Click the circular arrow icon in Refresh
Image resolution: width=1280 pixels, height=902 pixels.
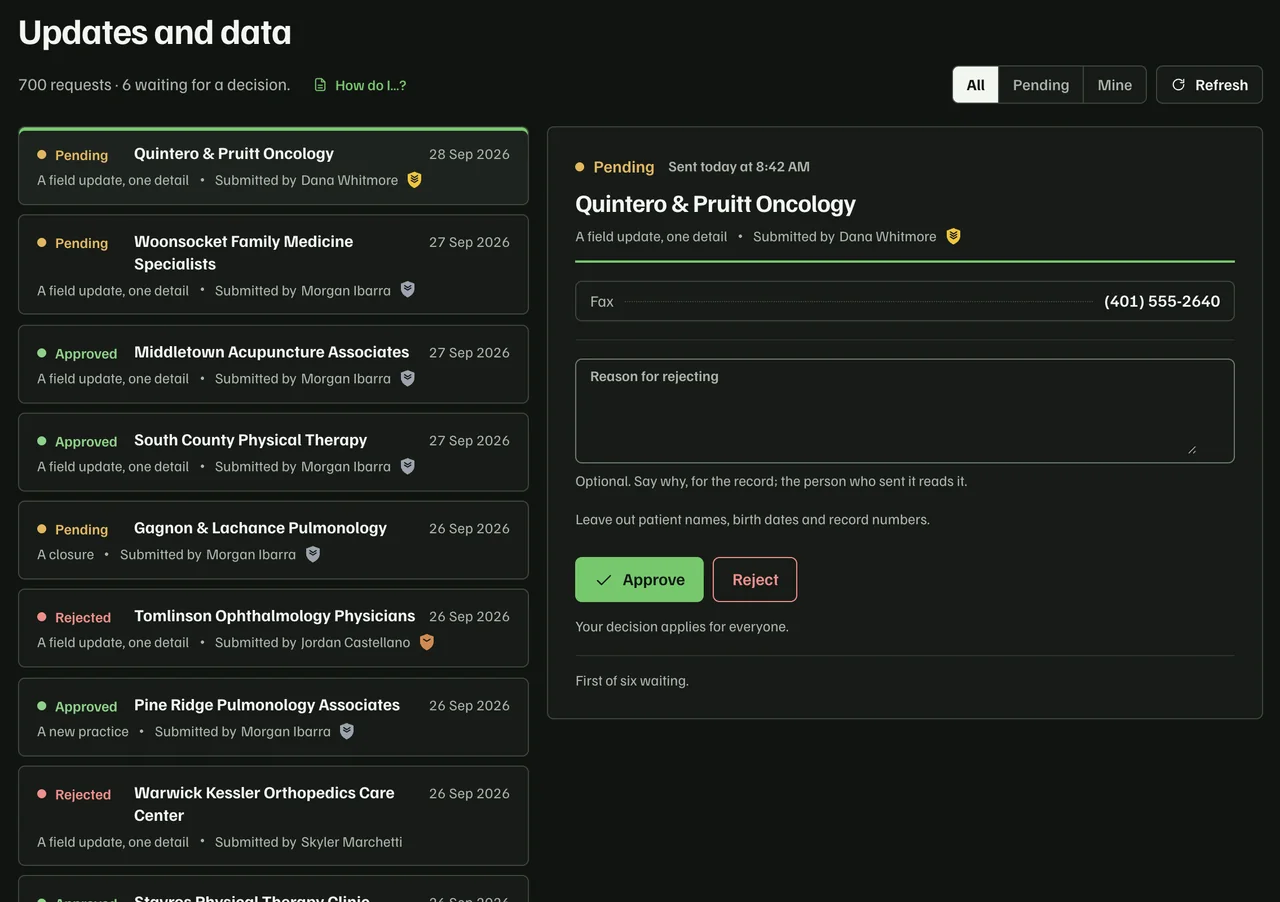(x=1178, y=85)
